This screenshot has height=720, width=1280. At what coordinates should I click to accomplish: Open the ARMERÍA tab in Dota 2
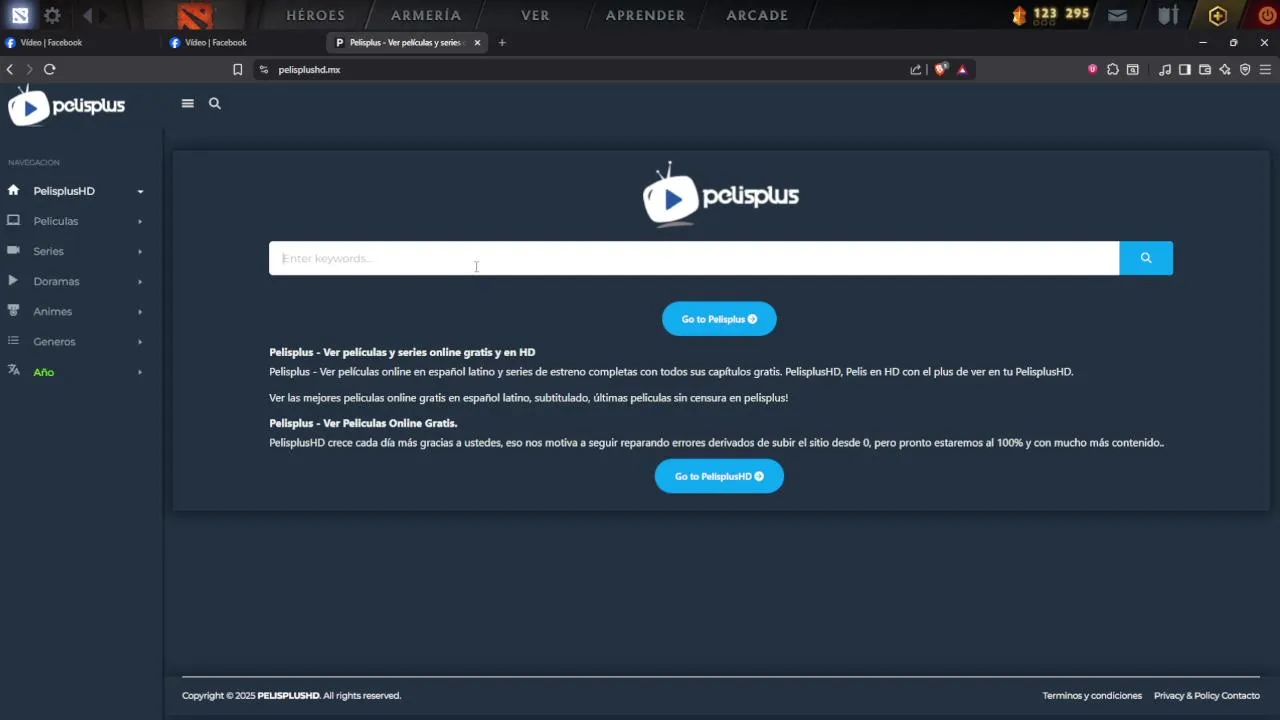pos(426,15)
